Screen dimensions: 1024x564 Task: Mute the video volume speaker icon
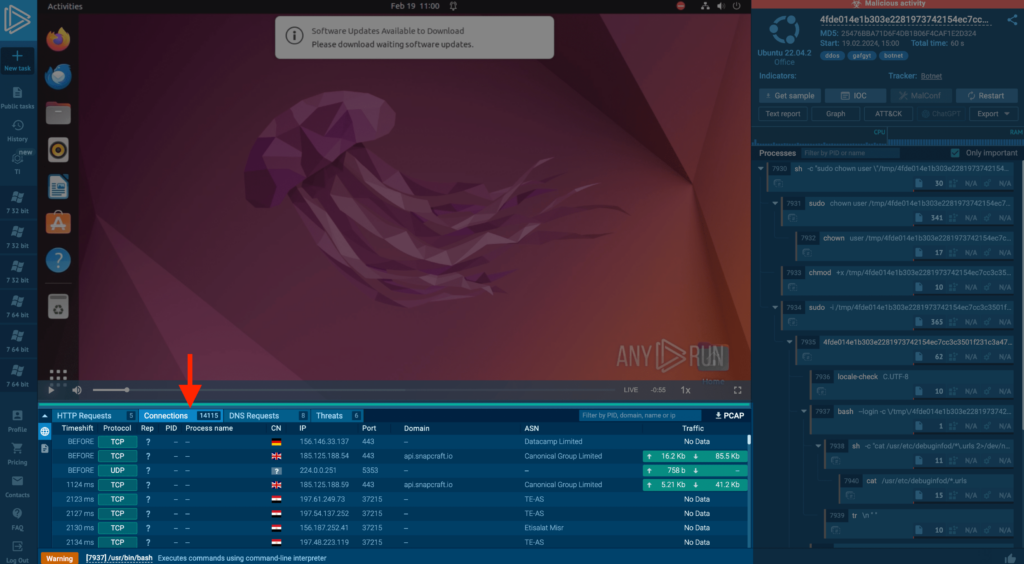77,390
